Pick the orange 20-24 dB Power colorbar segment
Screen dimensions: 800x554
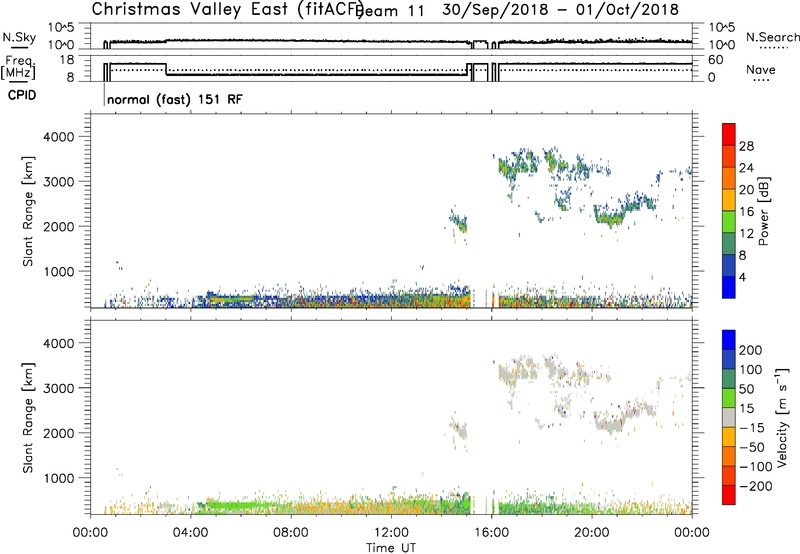click(729, 178)
